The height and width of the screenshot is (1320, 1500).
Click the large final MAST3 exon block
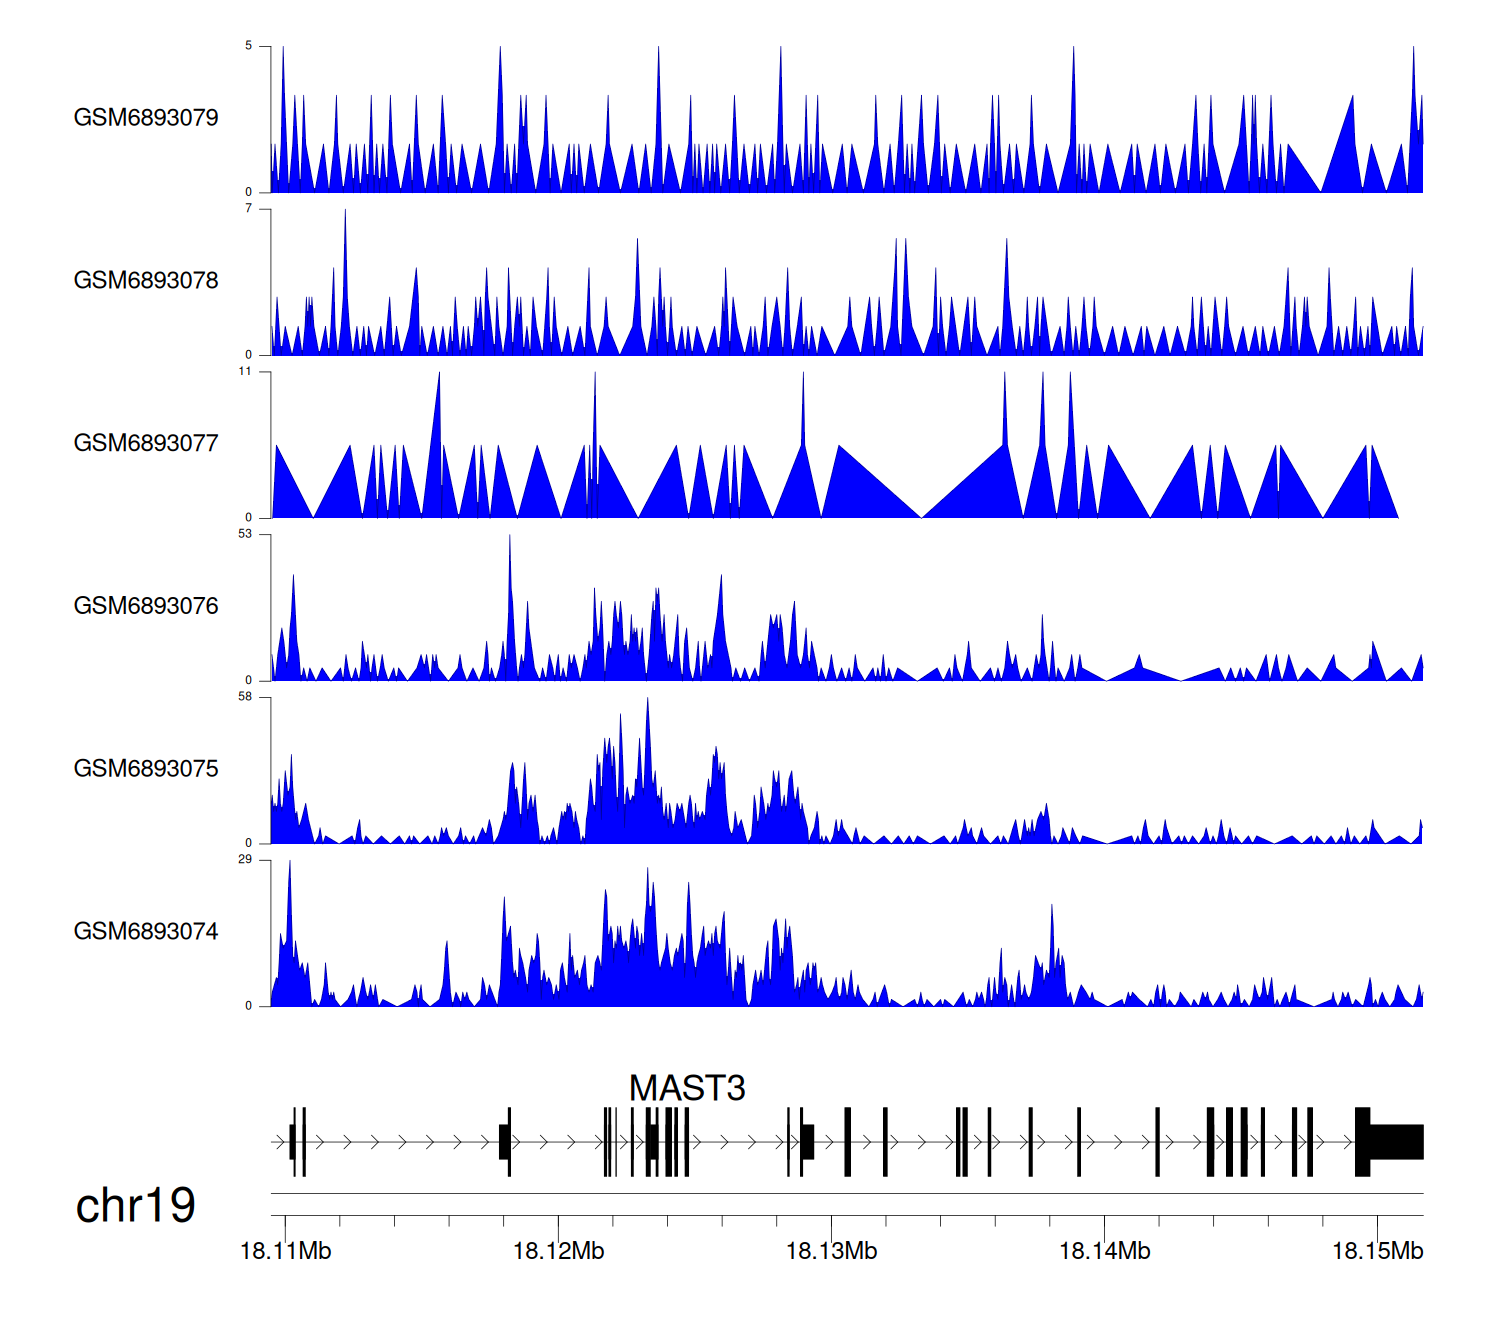click(x=1395, y=1142)
